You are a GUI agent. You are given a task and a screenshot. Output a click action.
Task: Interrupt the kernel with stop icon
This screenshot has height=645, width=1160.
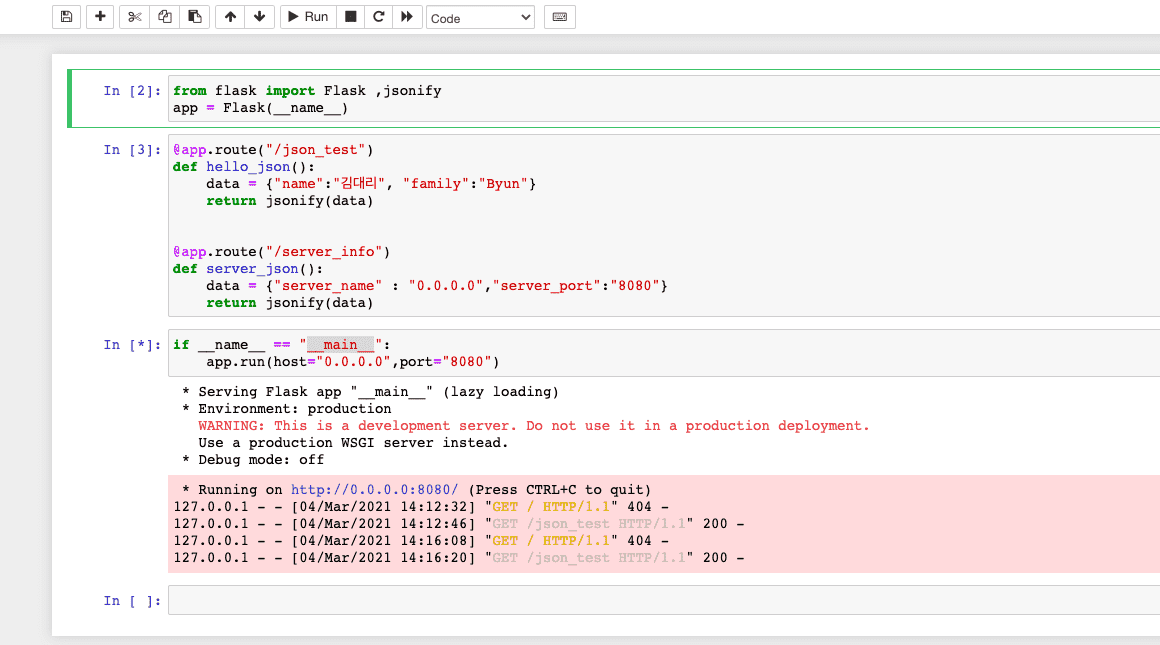click(x=349, y=17)
